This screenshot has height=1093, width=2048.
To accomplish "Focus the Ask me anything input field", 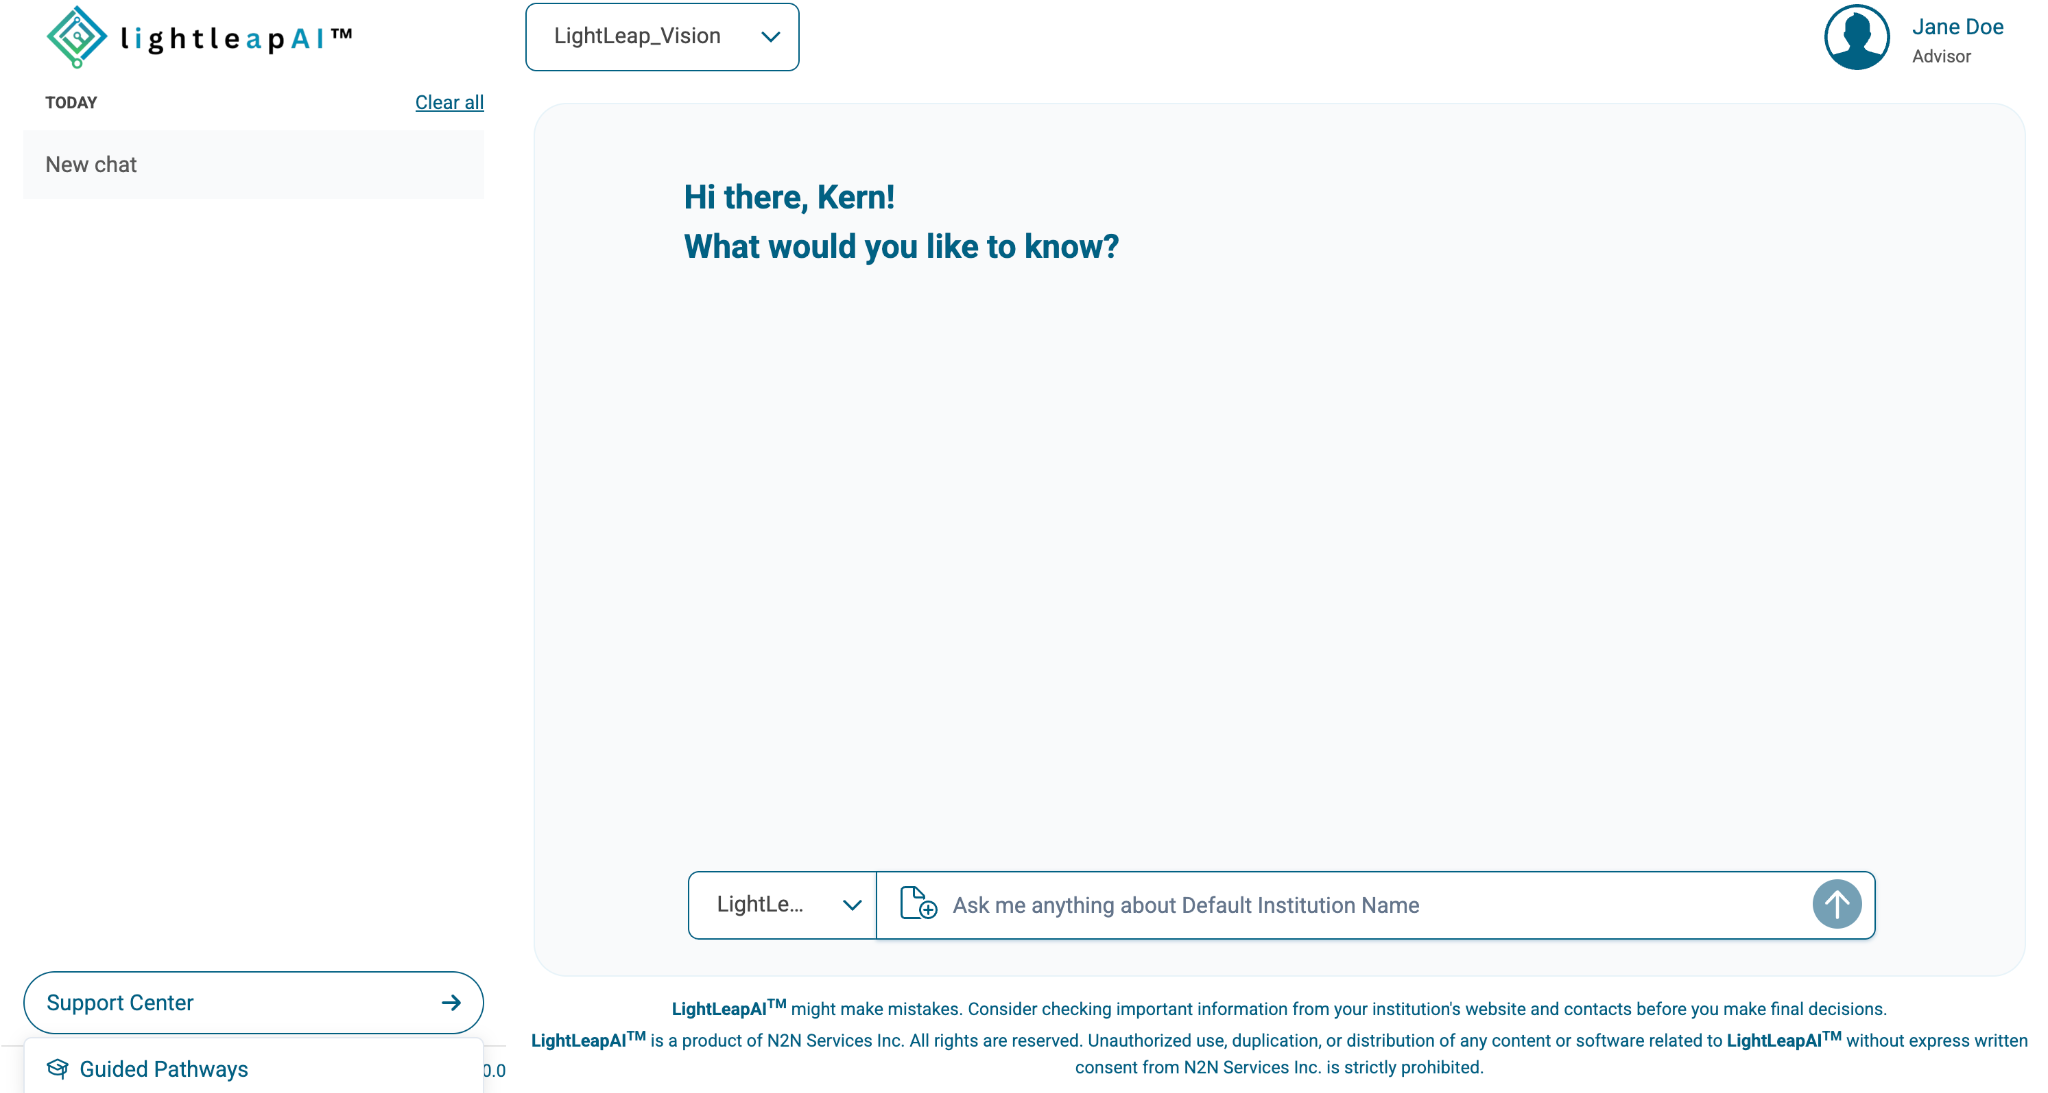I will (x=1376, y=905).
